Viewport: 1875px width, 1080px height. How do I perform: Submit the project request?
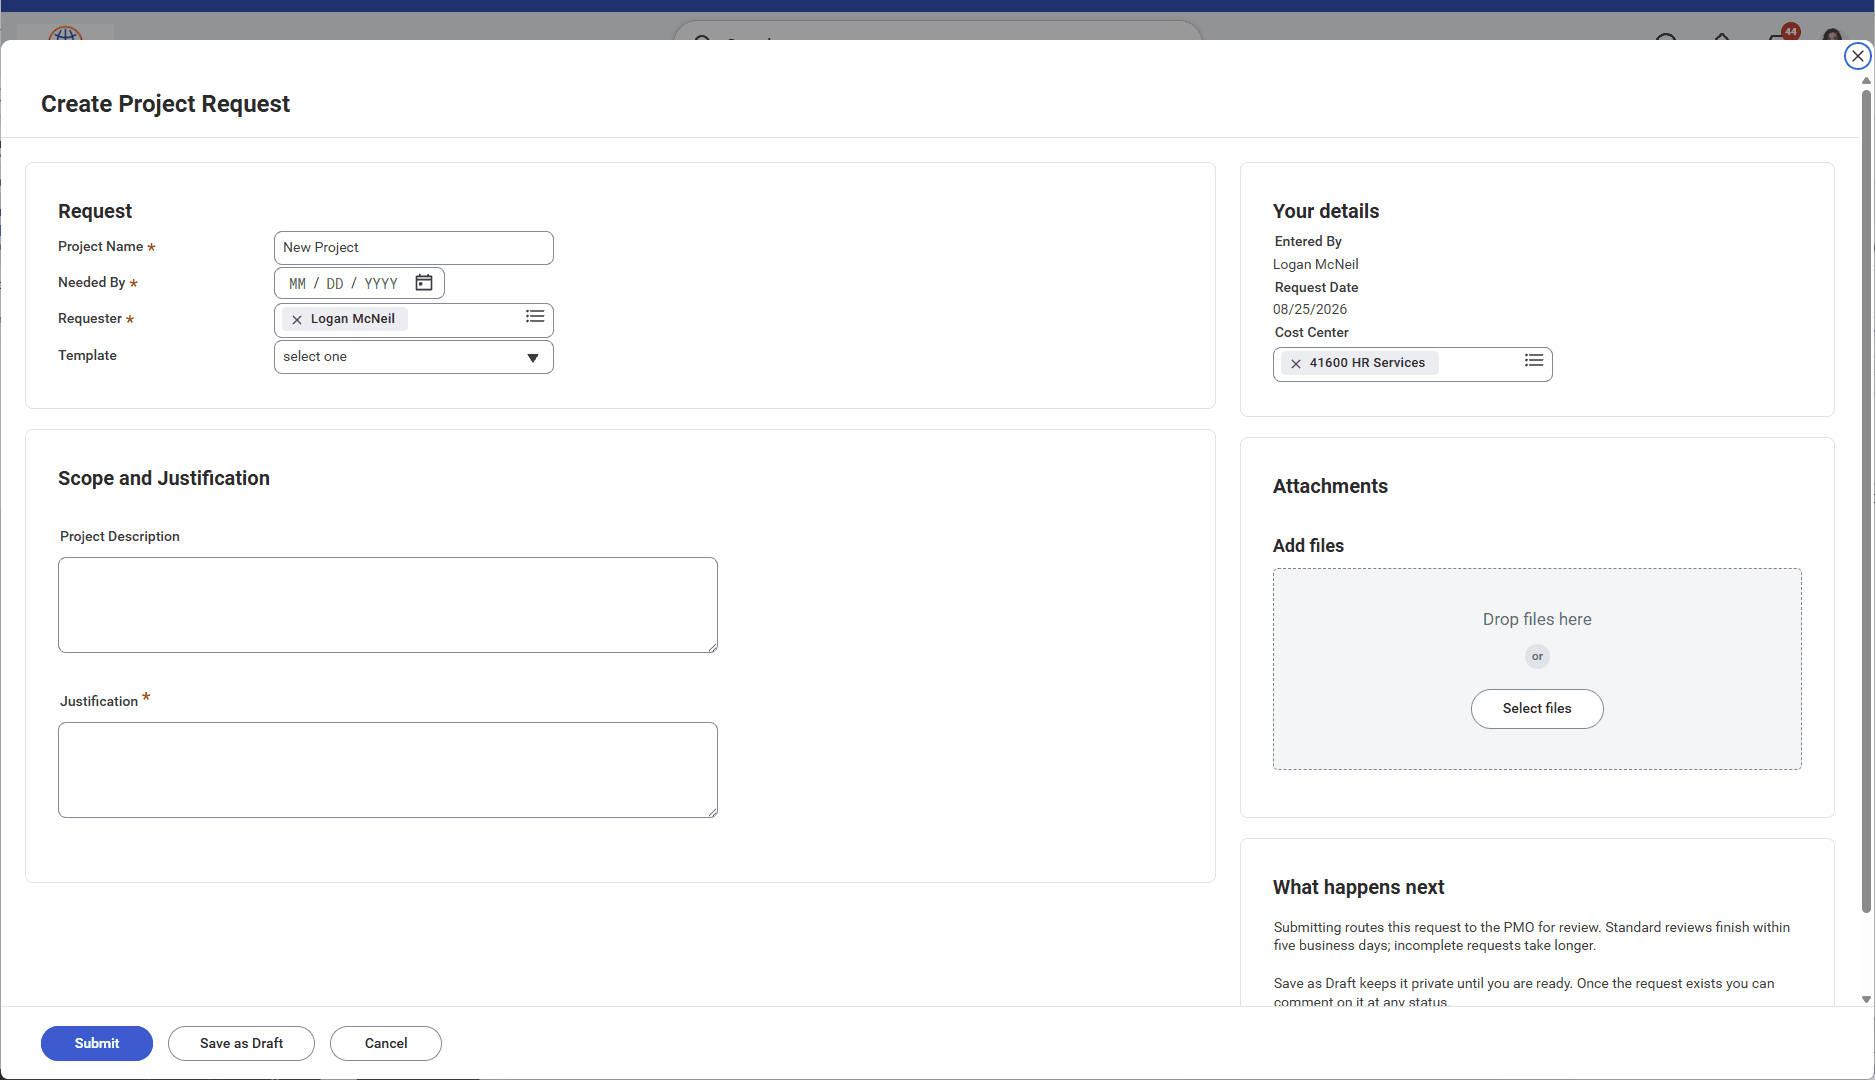(97, 1043)
